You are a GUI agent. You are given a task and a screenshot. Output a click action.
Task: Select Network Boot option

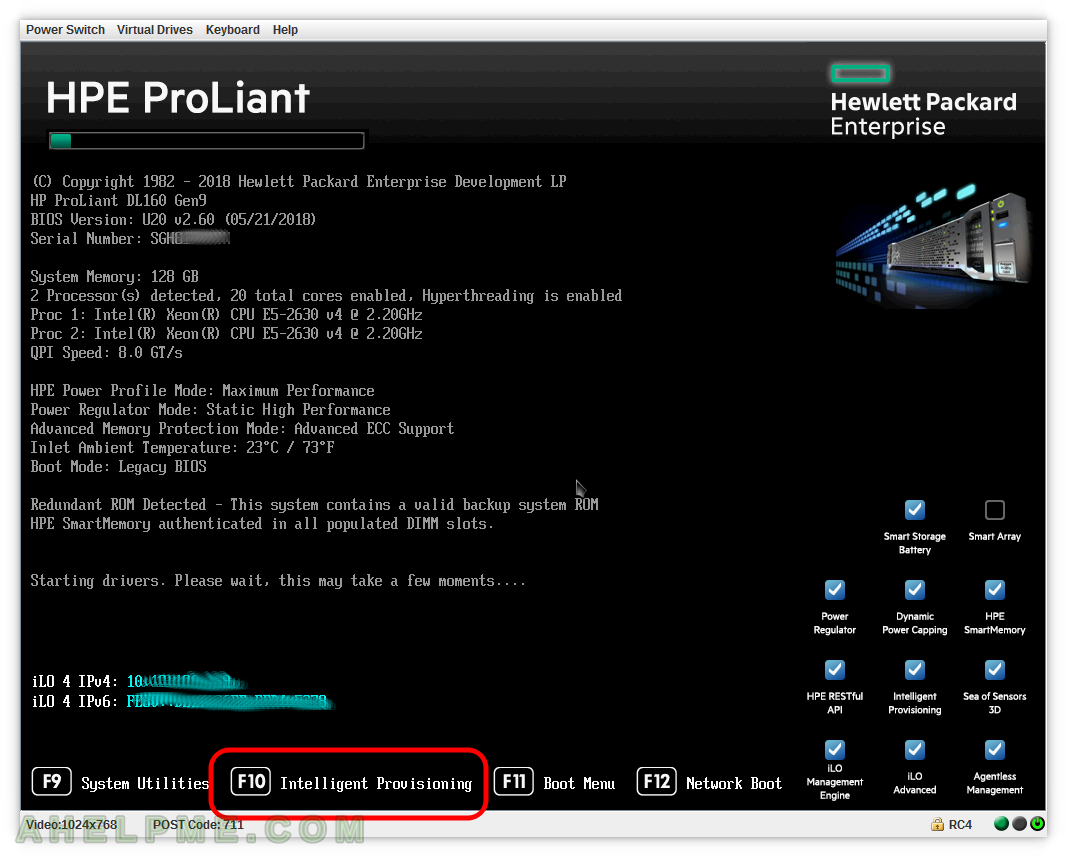(x=734, y=783)
